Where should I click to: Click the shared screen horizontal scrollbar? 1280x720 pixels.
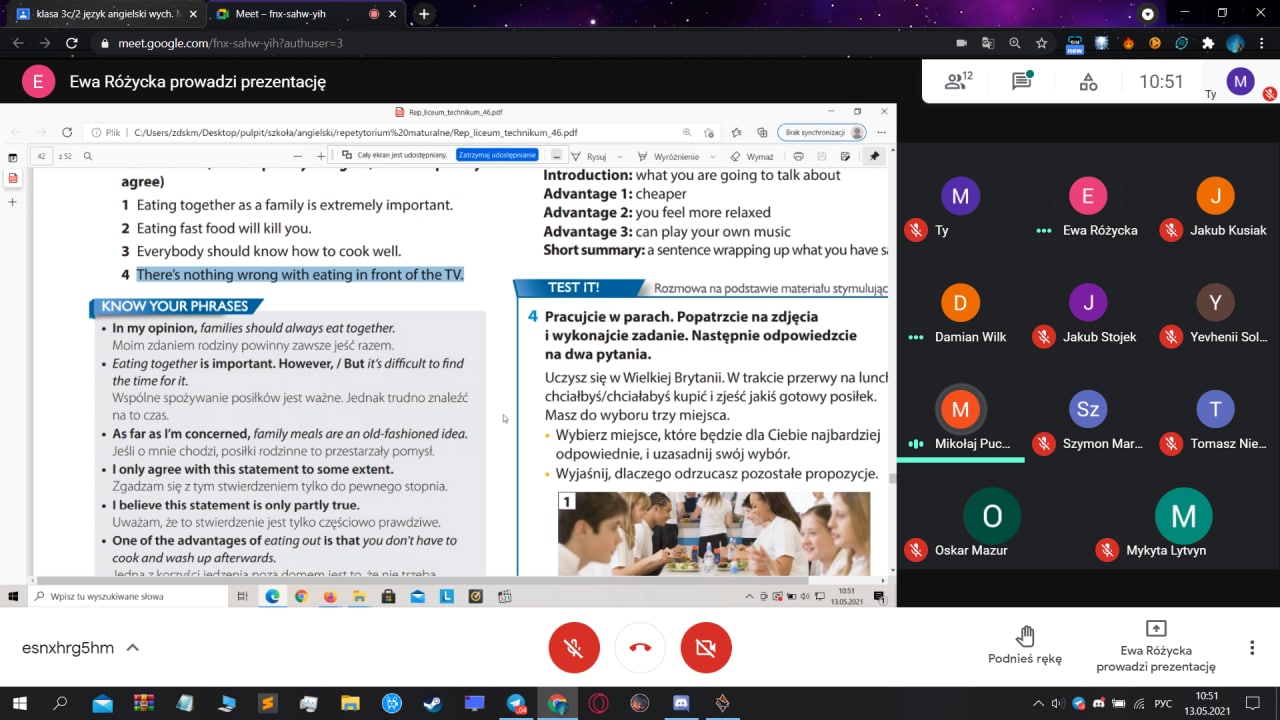(x=420, y=580)
